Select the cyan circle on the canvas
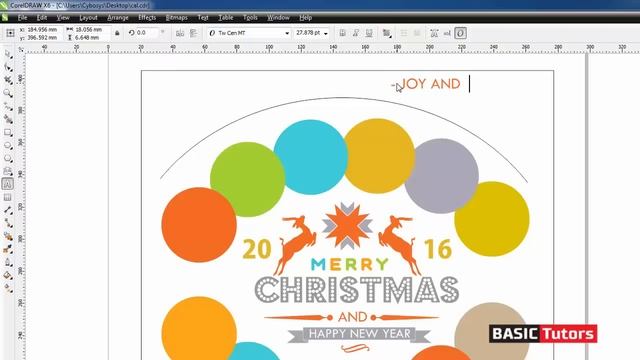This screenshot has height=360, width=640. (x=311, y=157)
